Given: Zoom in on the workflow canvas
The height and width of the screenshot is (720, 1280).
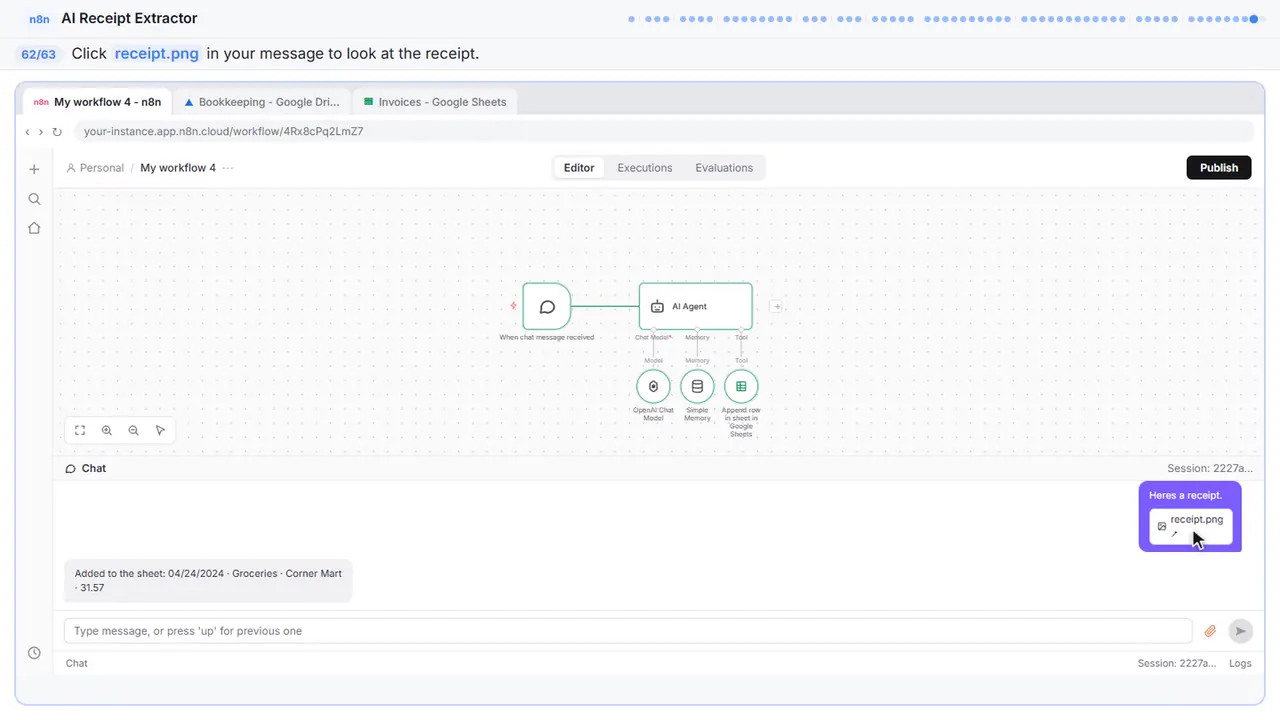Looking at the screenshot, I should pyautogui.click(x=107, y=430).
